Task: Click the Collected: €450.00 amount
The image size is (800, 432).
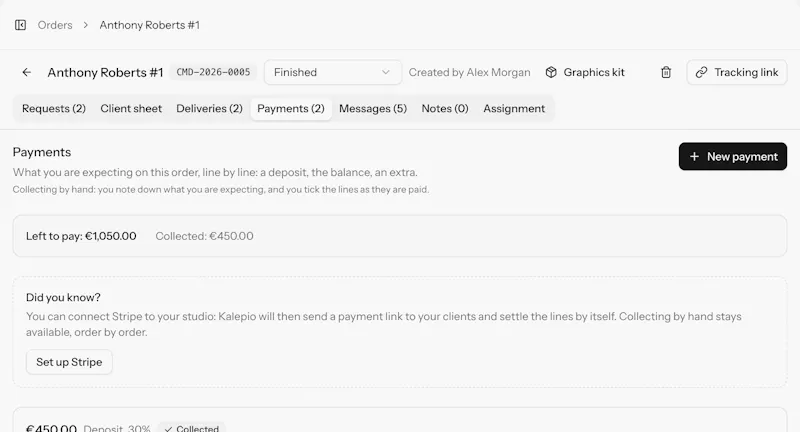Action: pyautogui.click(x=204, y=236)
